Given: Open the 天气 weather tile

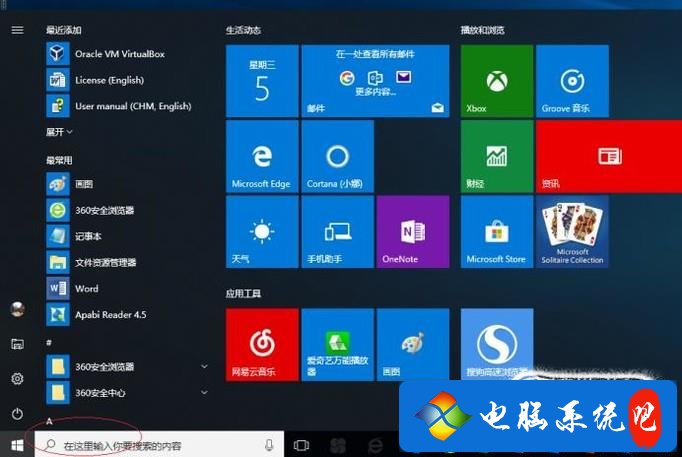Looking at the screenshot, I should click(x=262, y=232).
